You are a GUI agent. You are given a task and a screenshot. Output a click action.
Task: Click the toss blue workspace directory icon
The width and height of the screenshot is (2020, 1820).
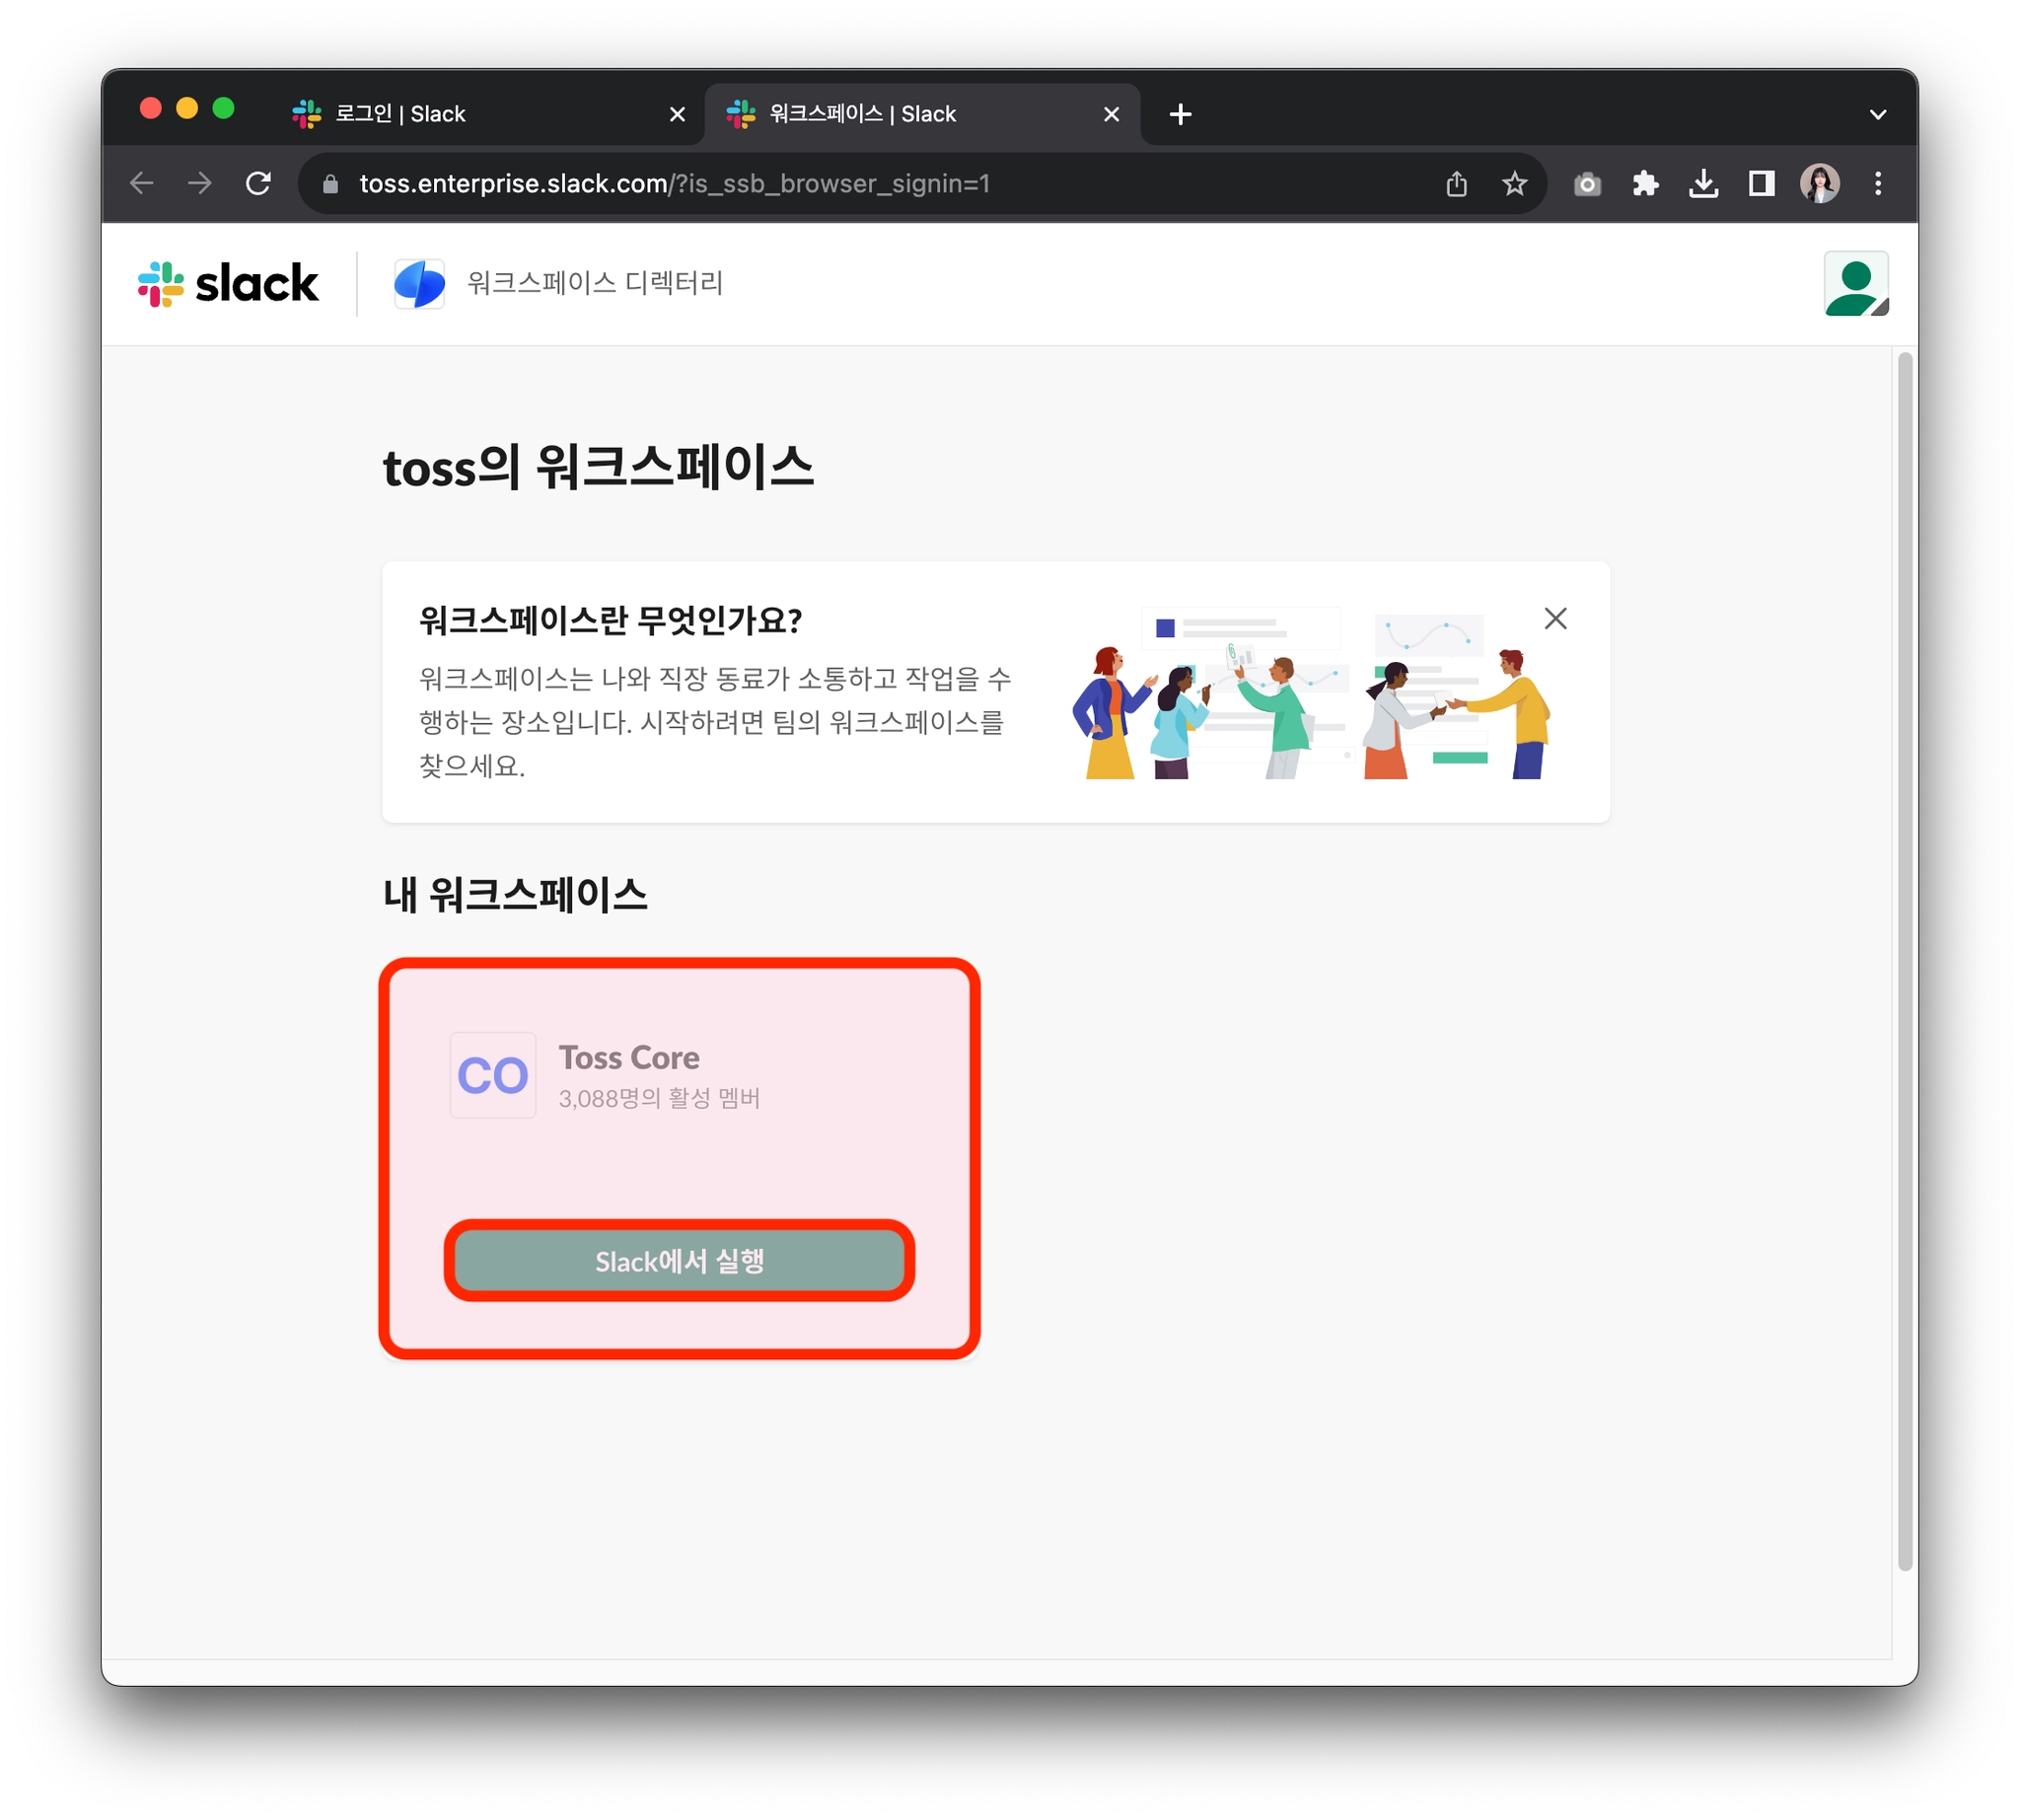pos(419,284)
